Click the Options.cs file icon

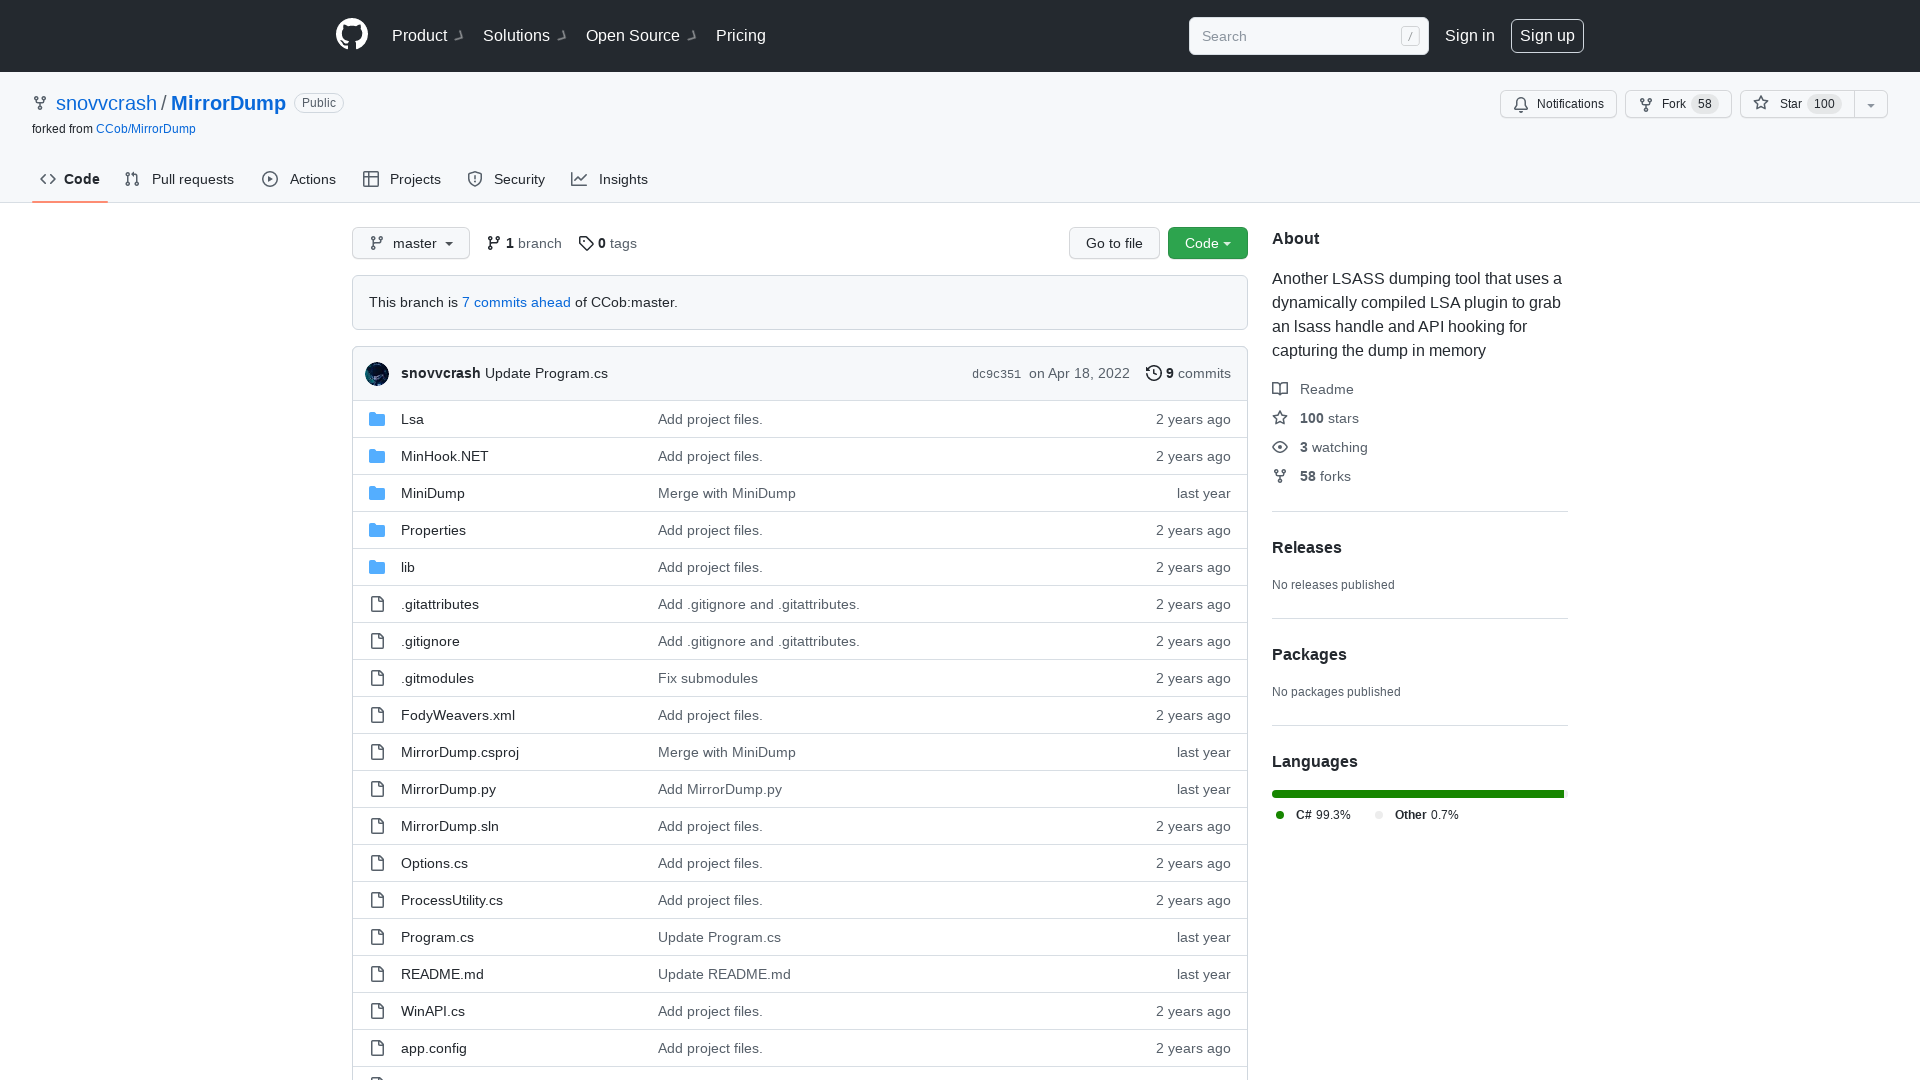click(377, 863)
